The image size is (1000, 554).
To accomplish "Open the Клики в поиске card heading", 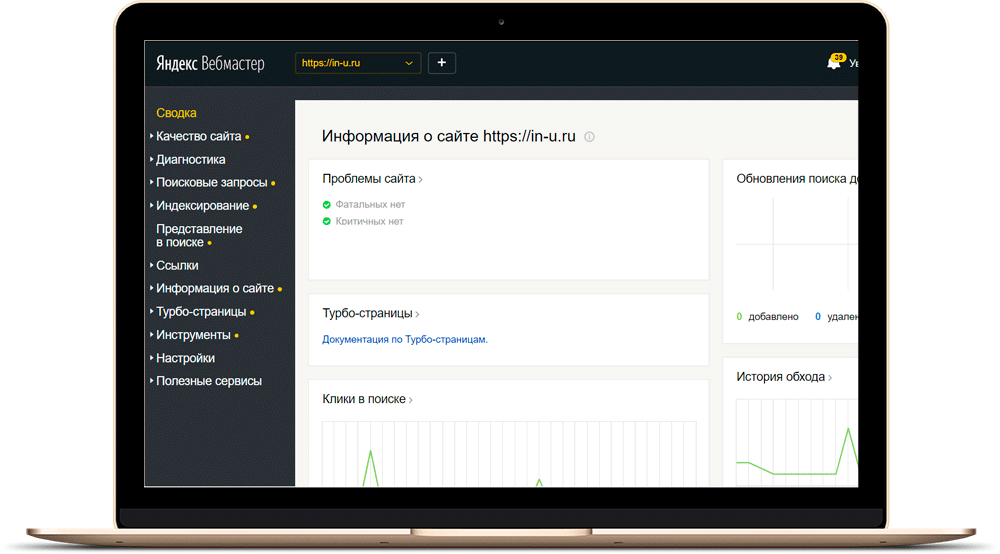I will pos(367,399).
